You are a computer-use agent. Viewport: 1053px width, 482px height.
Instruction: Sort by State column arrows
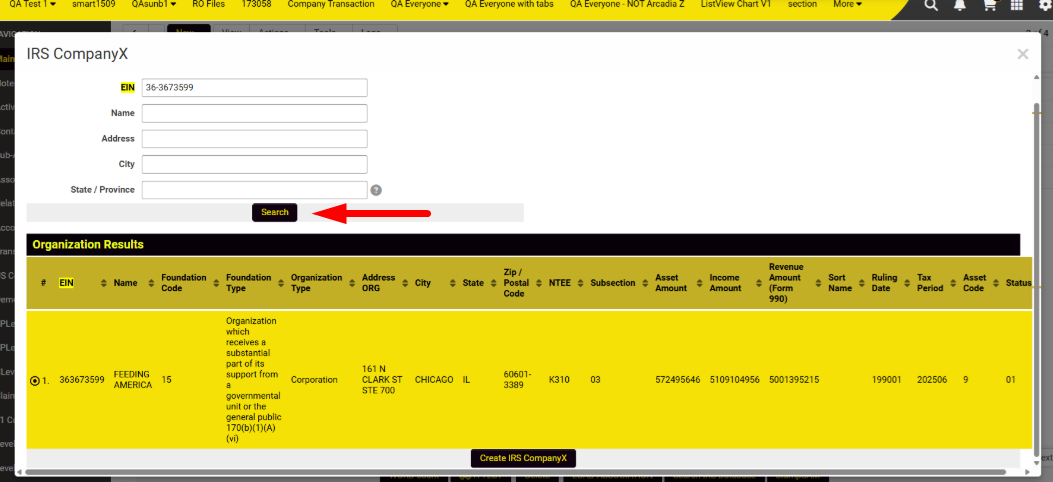(494, 283)
